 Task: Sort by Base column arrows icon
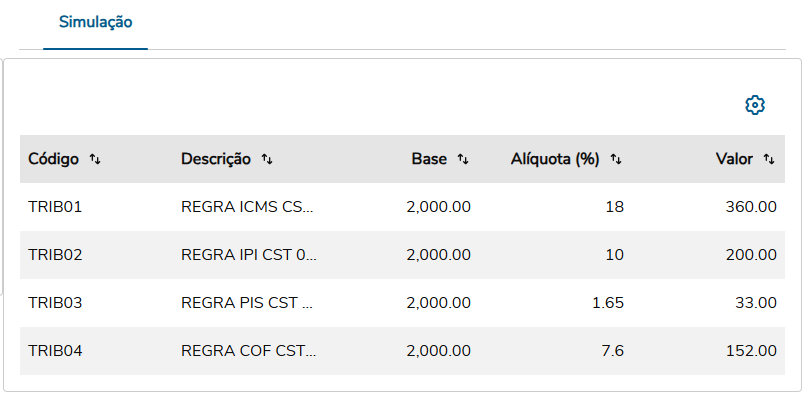[x=463, y=159]
